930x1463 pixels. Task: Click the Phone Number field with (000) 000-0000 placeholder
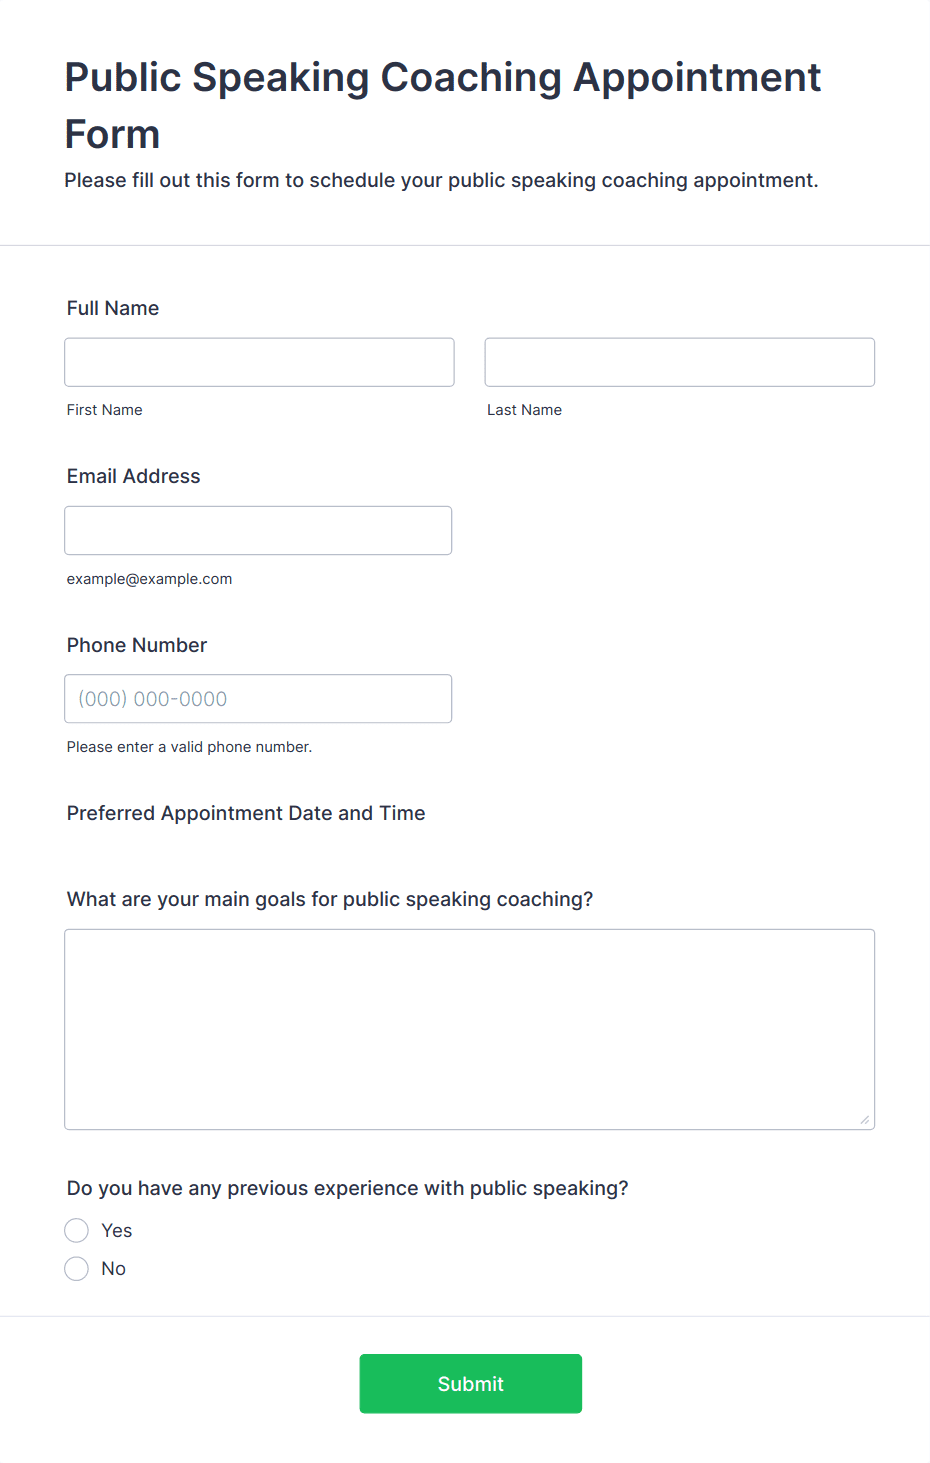[258, 699]
